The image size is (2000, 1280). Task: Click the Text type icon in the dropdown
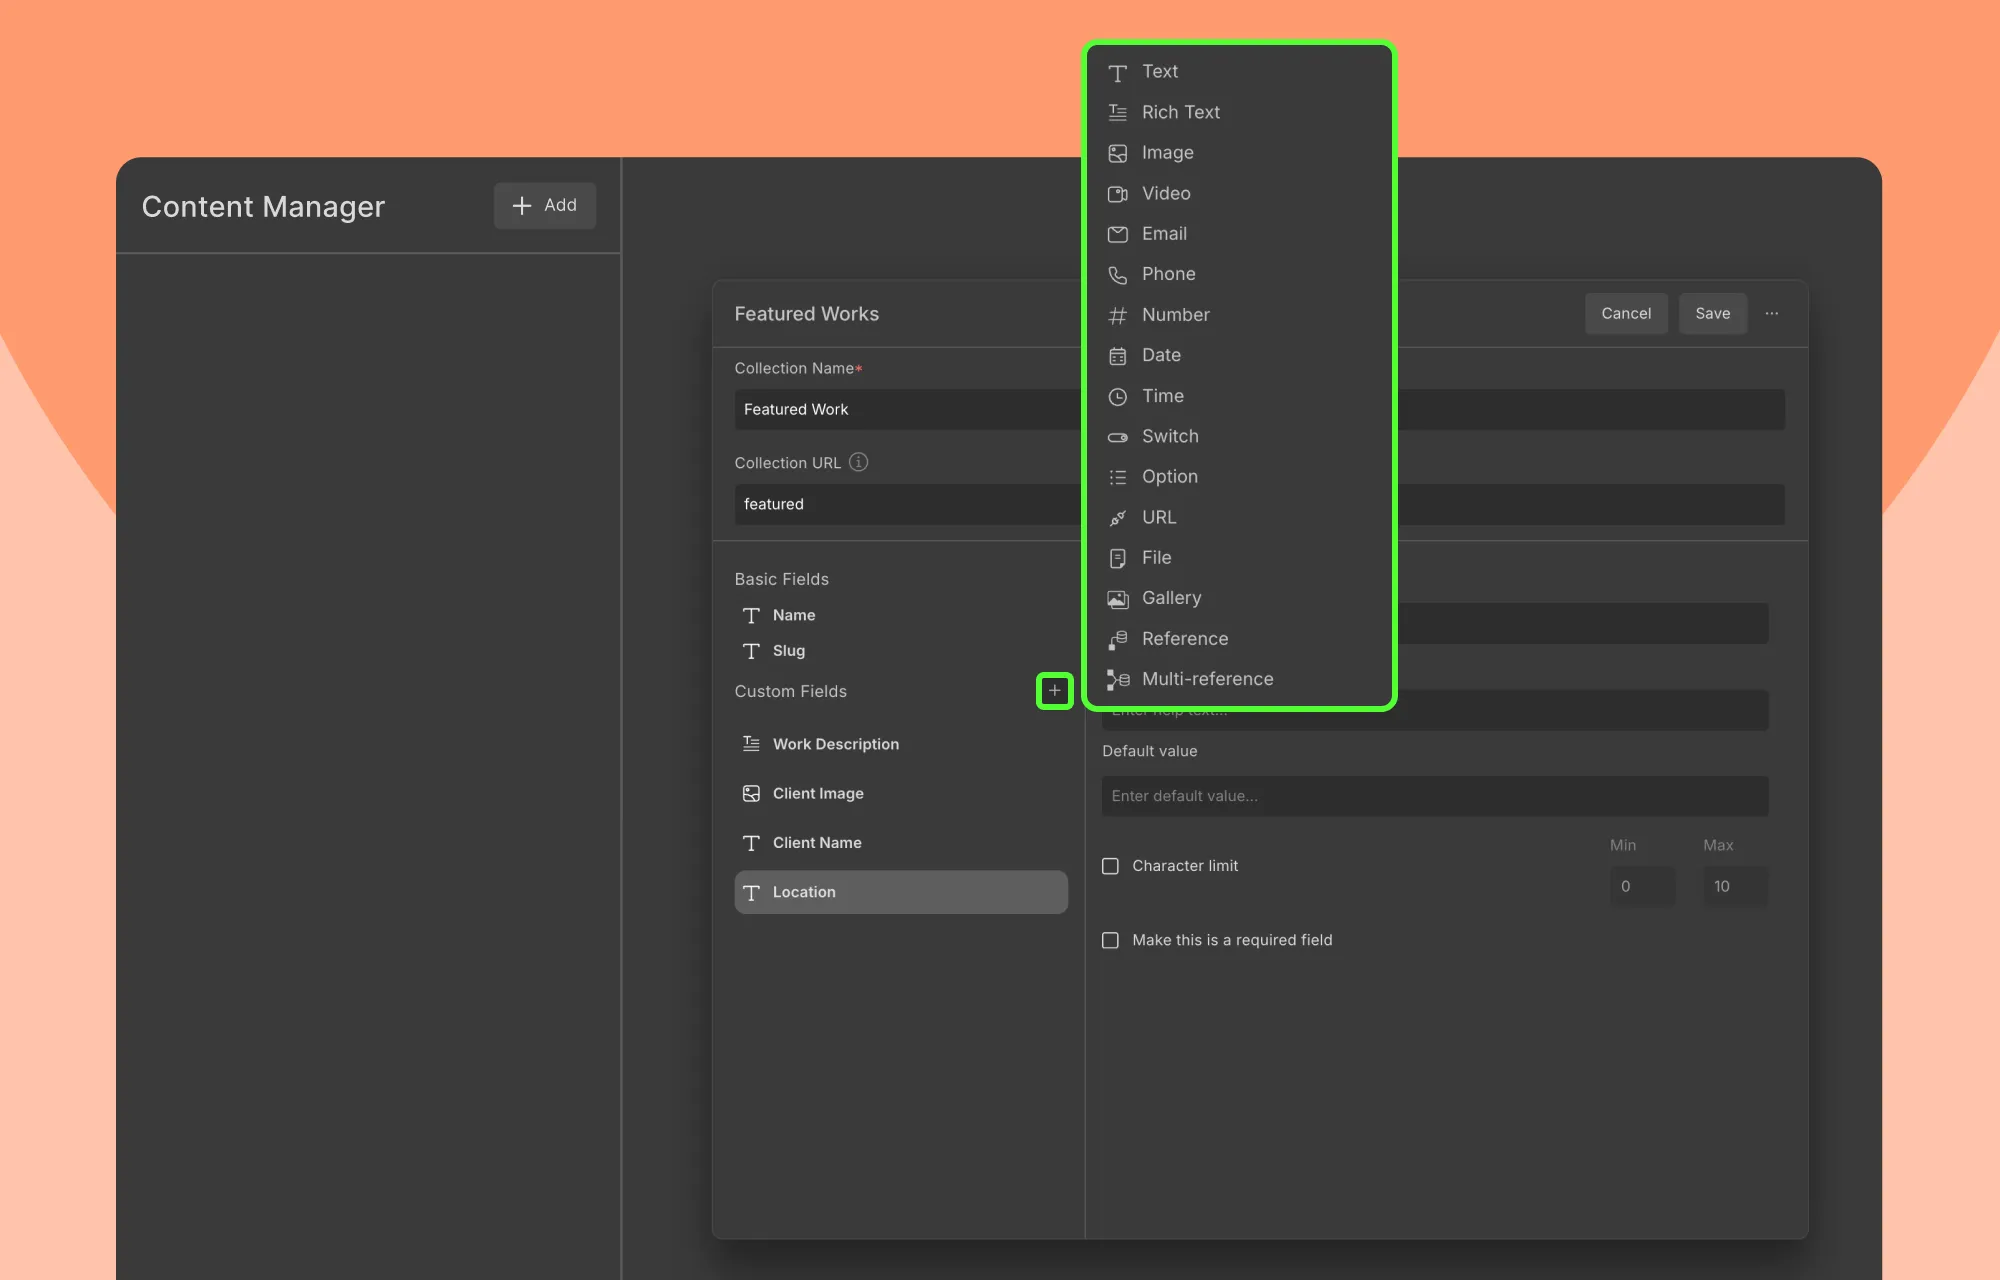(1117, 72)
